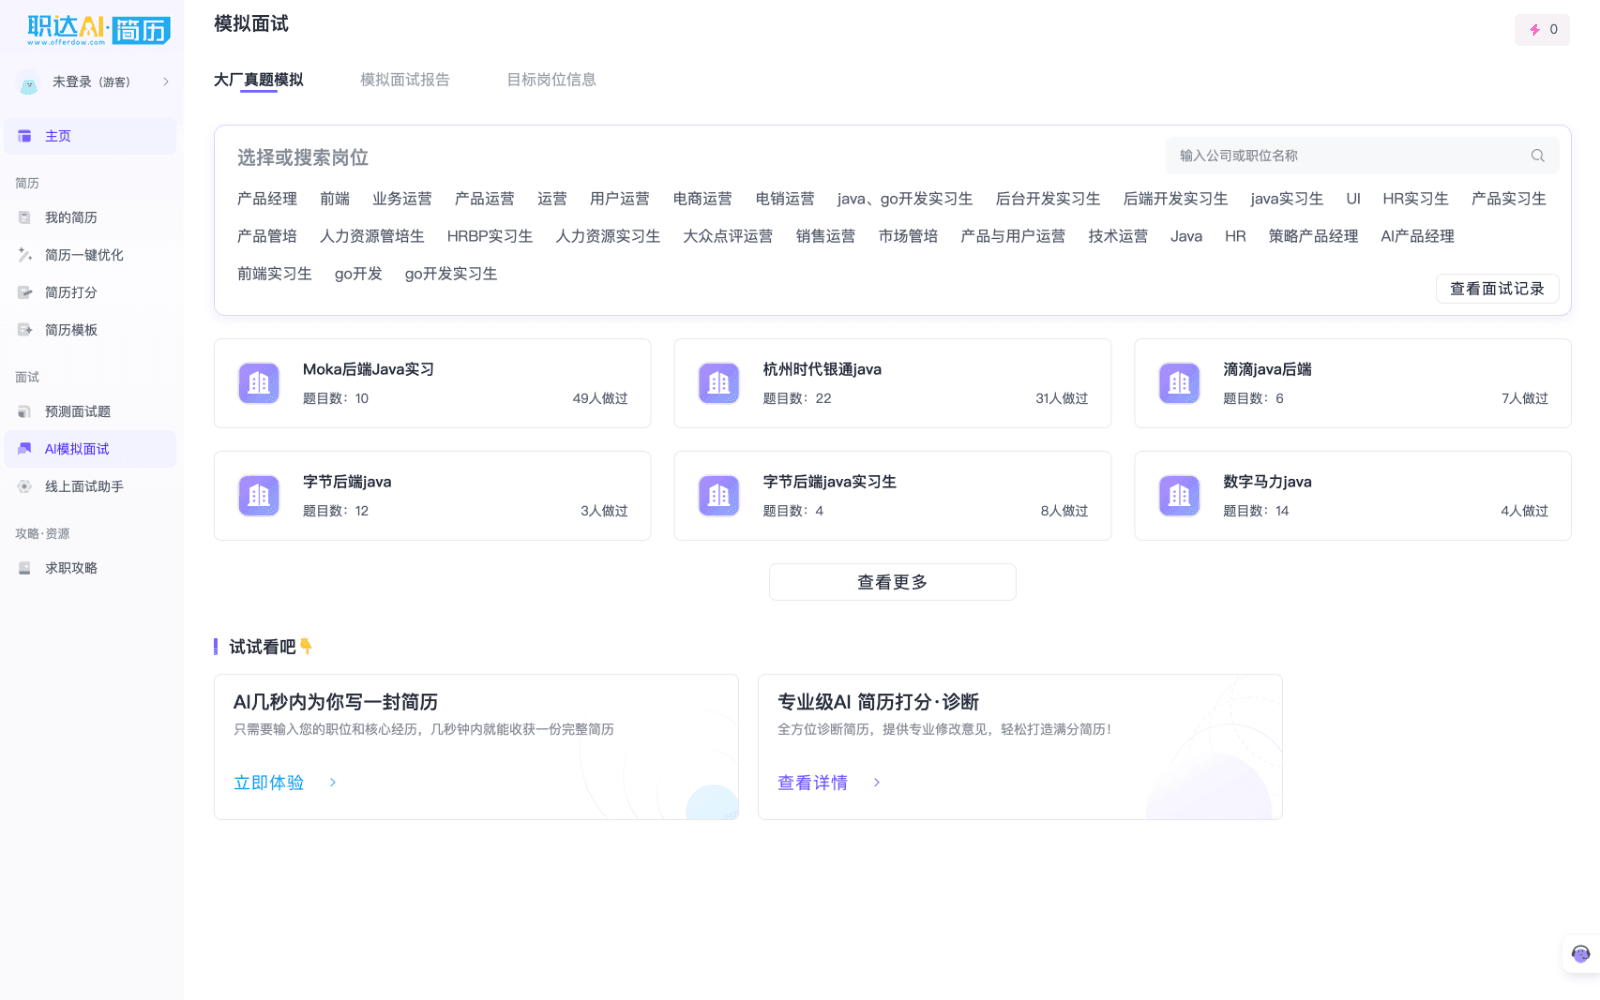Viewport: 1600px width, 1000px height.
Task: Click the 简历模板 icon
Action: point(25,330)
